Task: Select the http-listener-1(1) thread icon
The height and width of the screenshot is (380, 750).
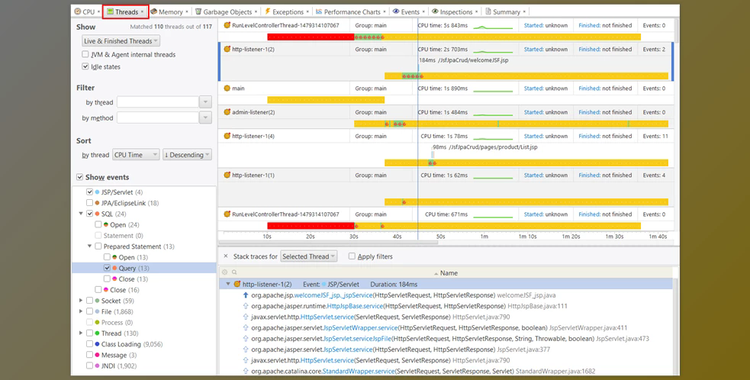Action: pyautogui.click(x=227, y=175)
